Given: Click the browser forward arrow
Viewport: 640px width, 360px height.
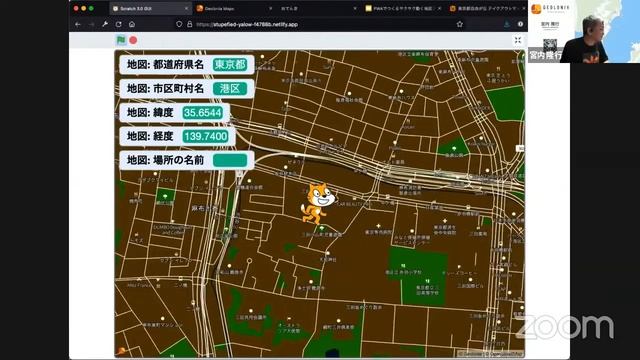Looking at the screenshot, I should pyautogui.click(x=91, y=24).
